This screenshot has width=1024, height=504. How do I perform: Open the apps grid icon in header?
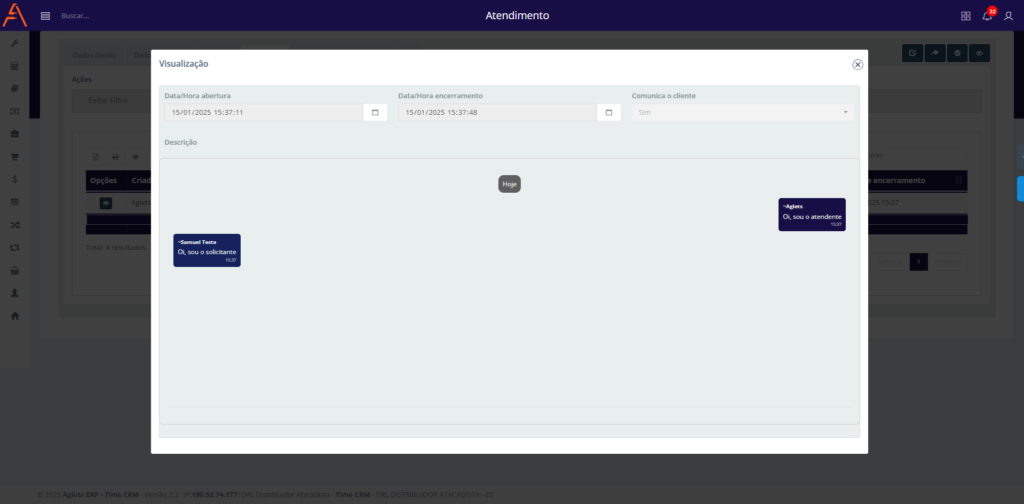966,16
